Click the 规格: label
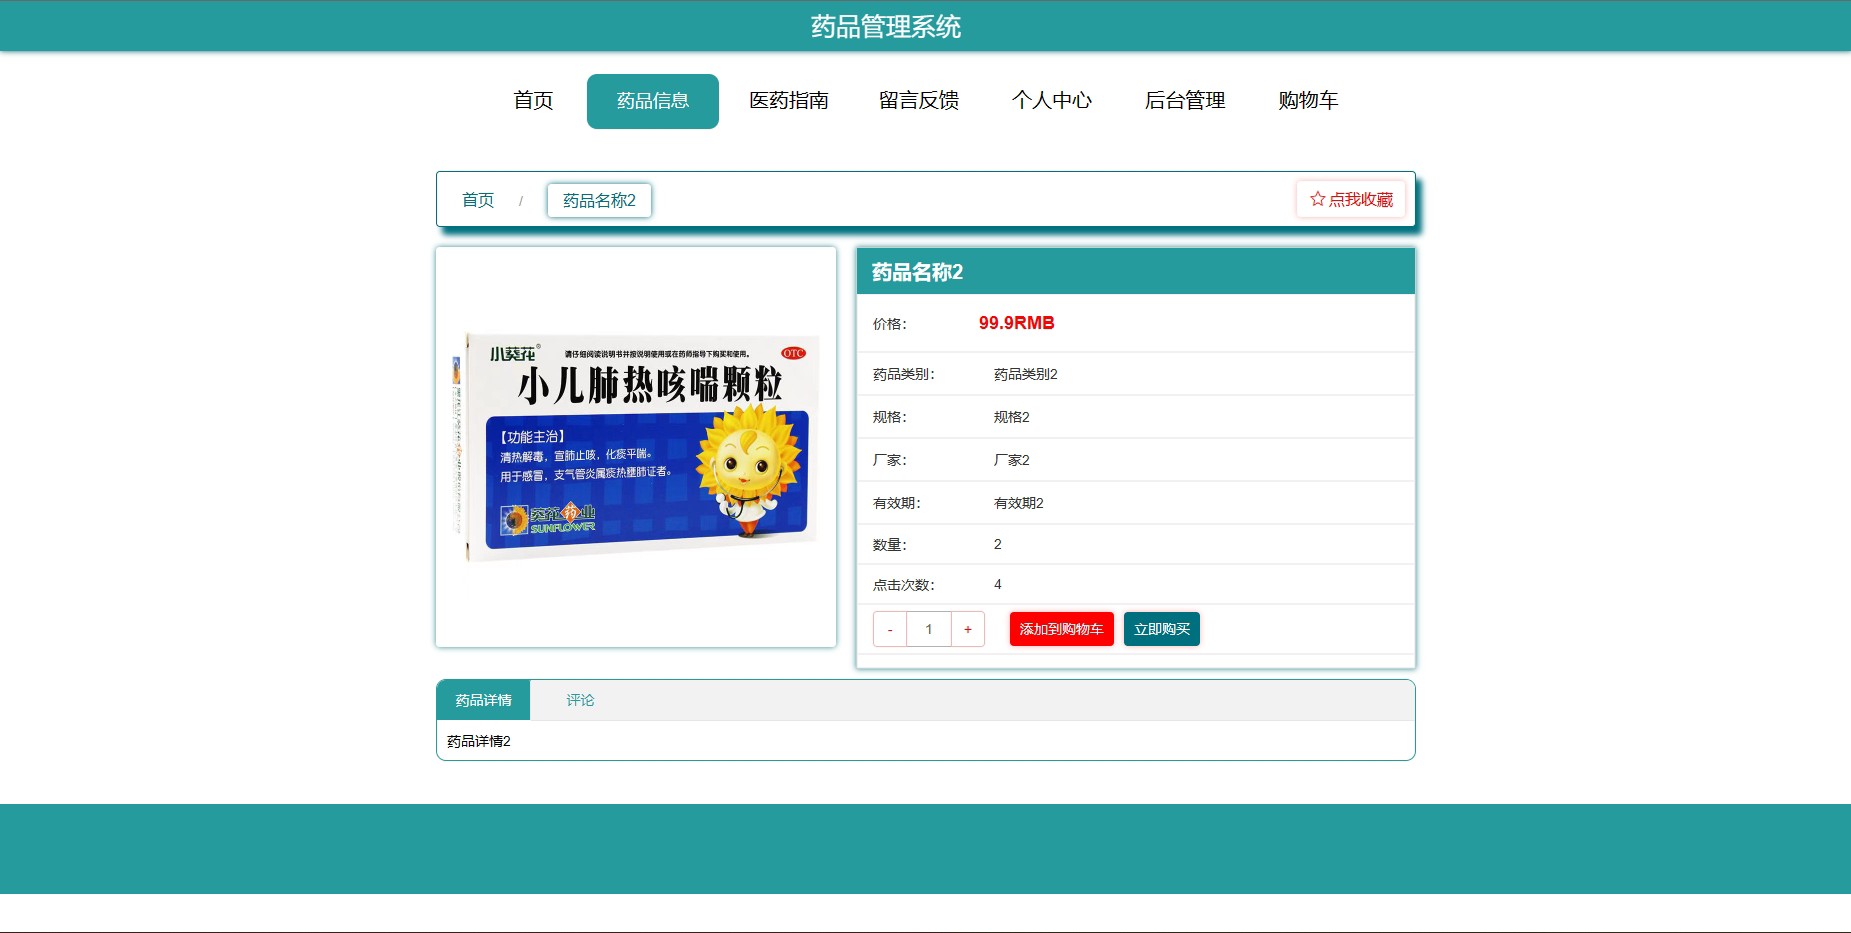The height and width of the screenshot is (933, 1851). (889, 417)
